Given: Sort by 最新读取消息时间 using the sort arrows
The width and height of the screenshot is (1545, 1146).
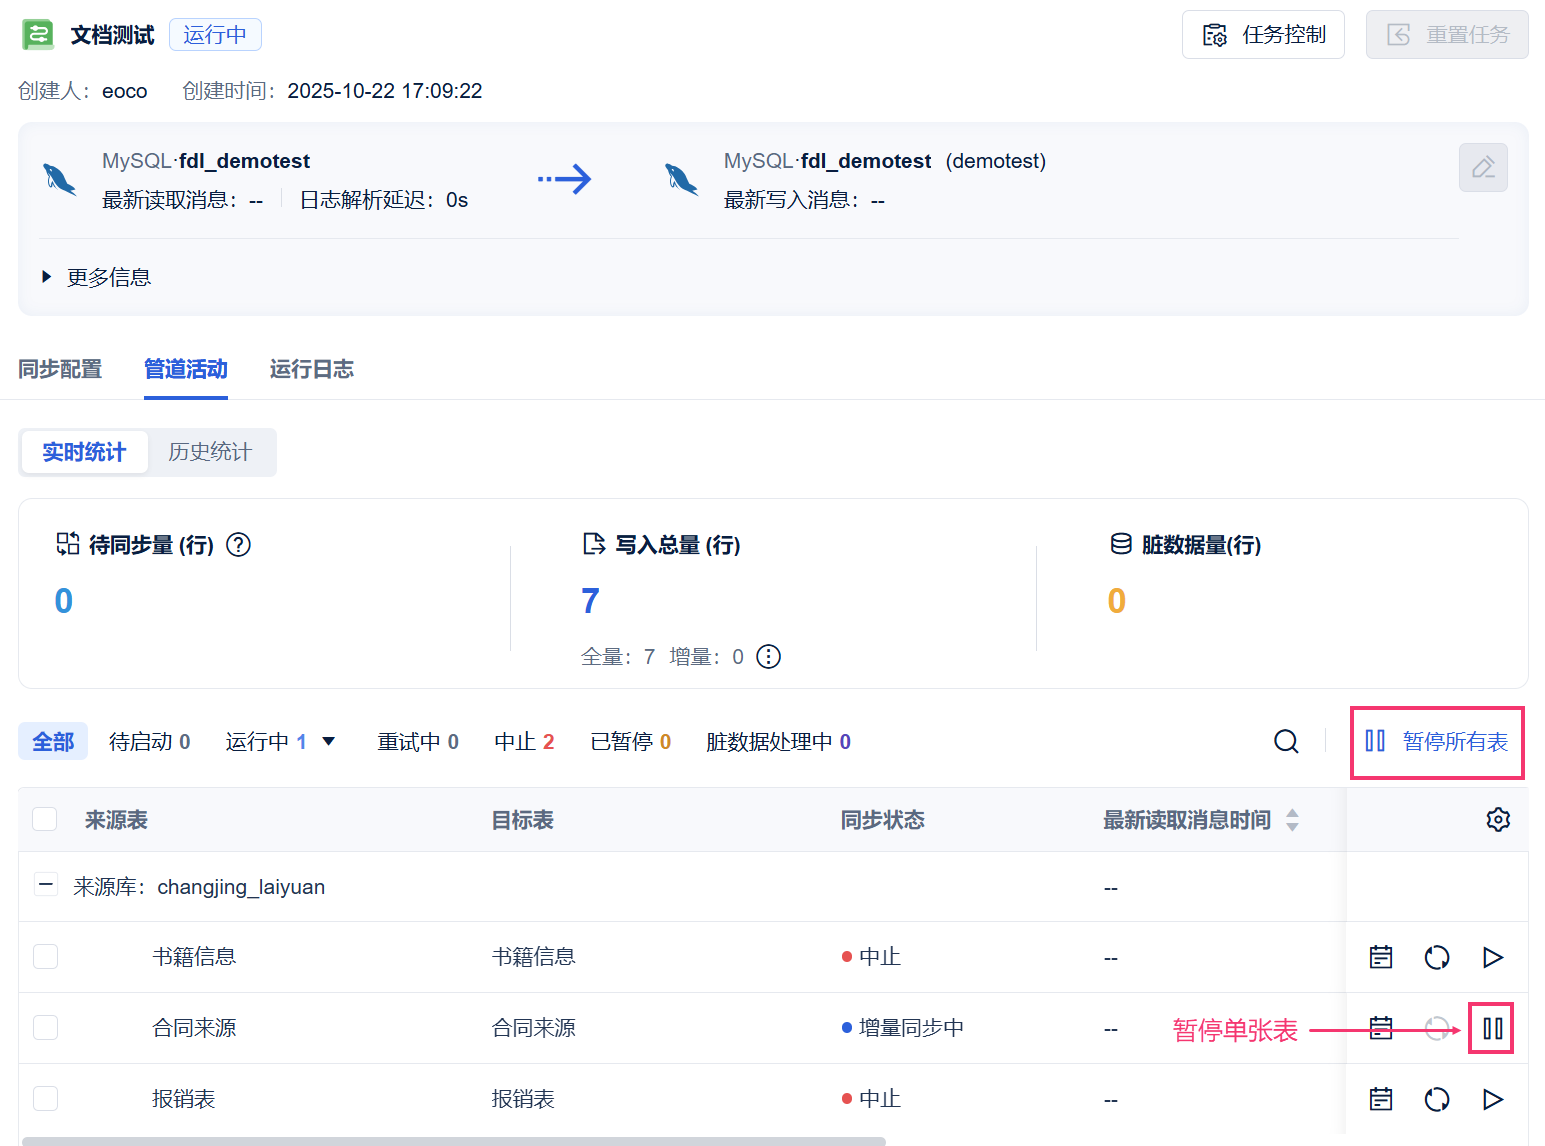Looking at the screenshot, I should pyautogui.click(x=1292, y=820).
